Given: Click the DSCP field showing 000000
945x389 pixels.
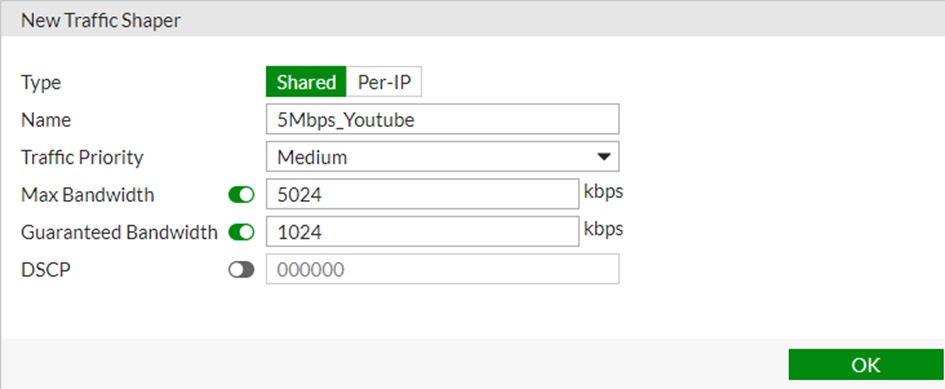Looking at the screenshot, I should [442, 269].
